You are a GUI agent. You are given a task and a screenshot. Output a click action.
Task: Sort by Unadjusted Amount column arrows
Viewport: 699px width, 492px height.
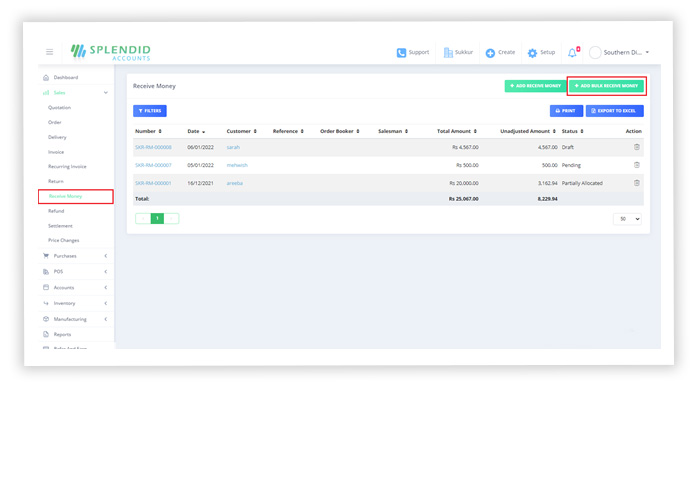tap(554, 131)
